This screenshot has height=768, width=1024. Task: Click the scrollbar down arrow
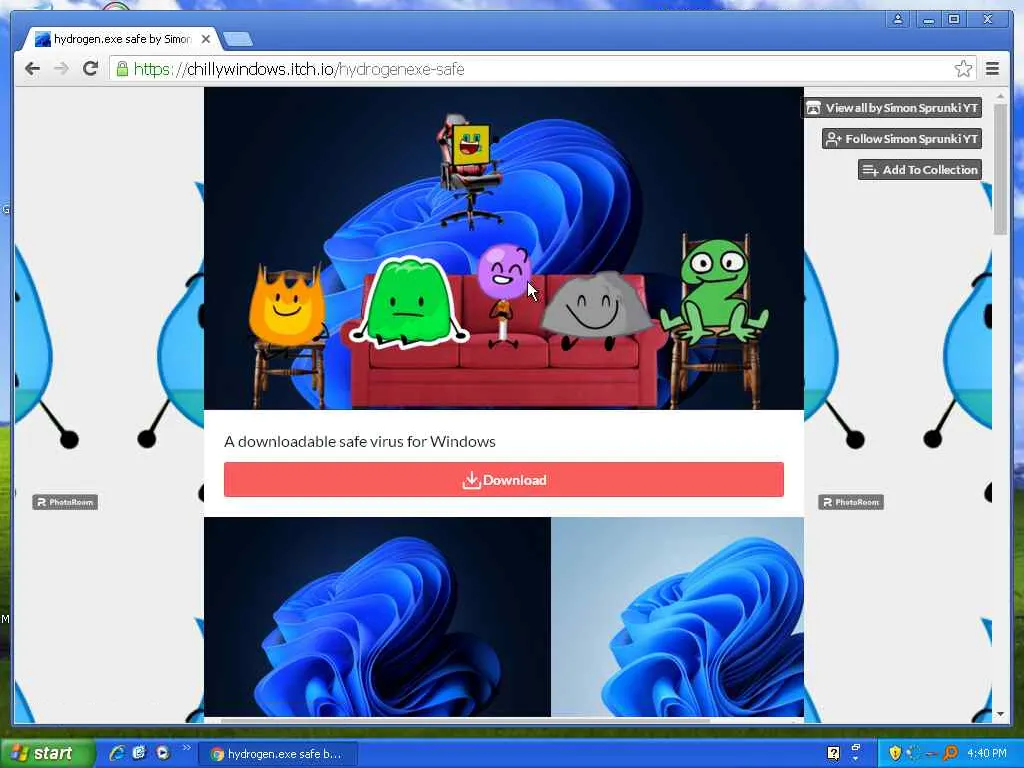[1000, 714]
